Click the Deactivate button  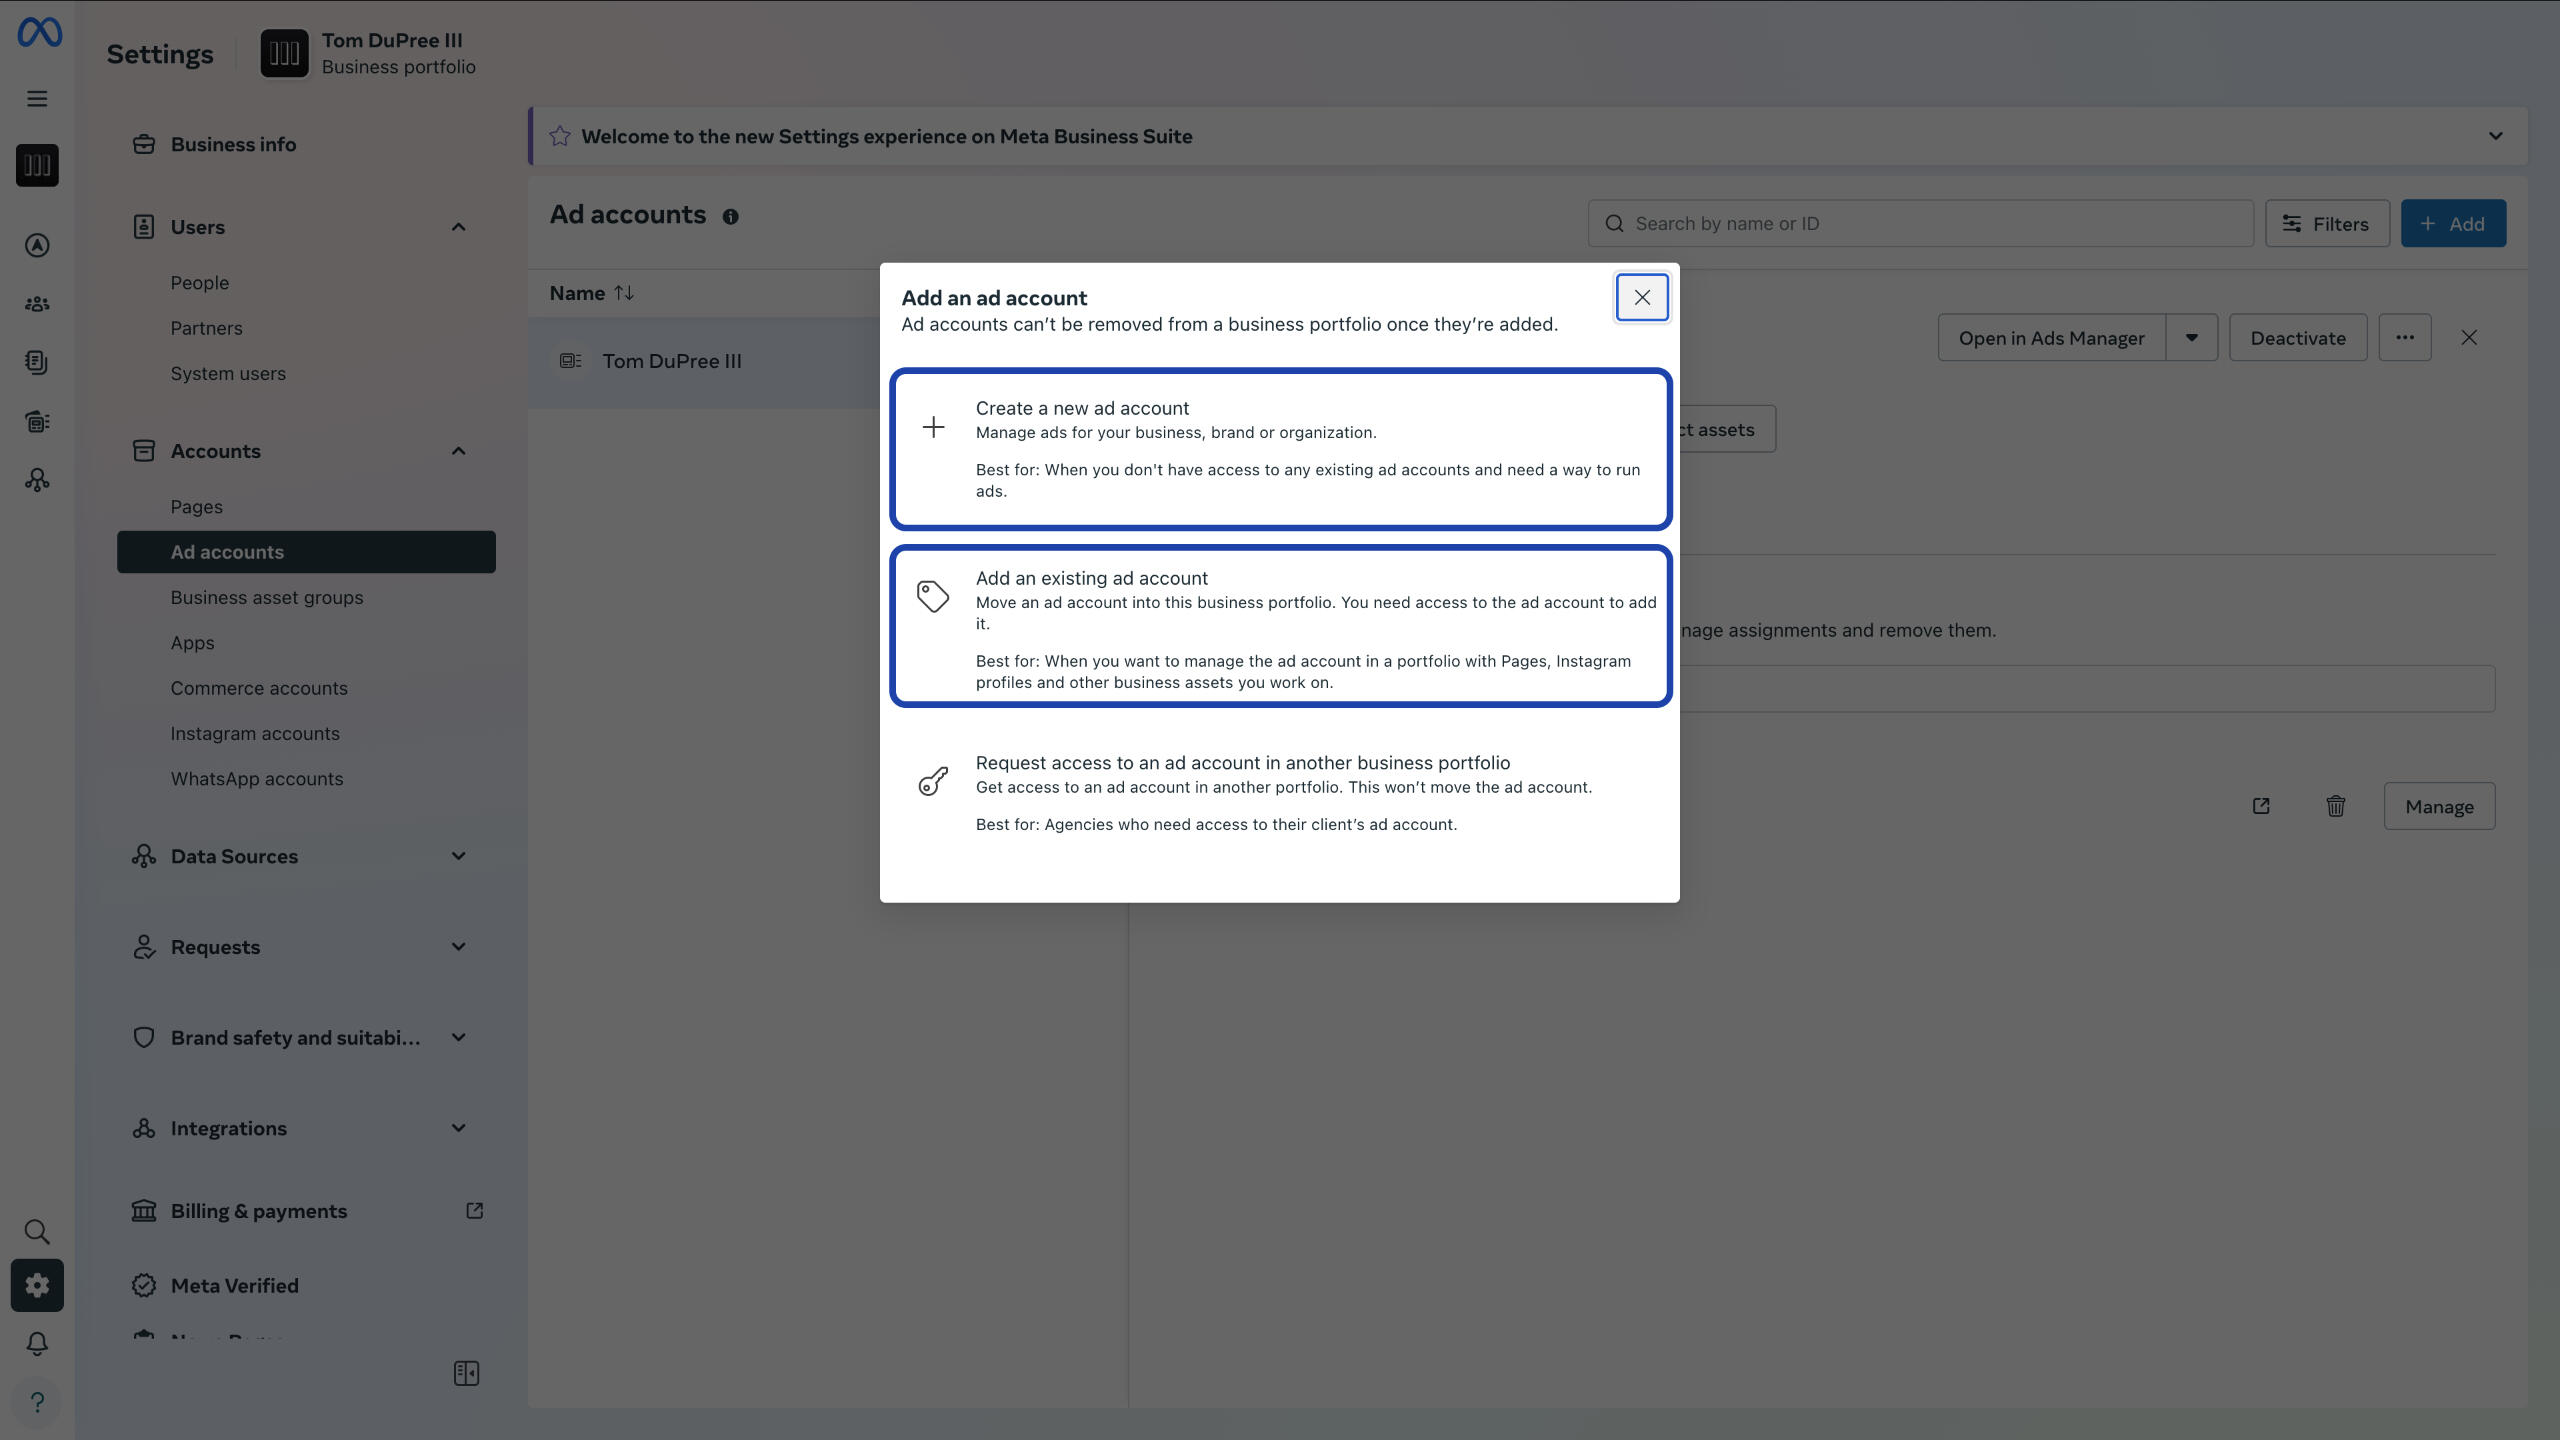tap(2297, 338)
